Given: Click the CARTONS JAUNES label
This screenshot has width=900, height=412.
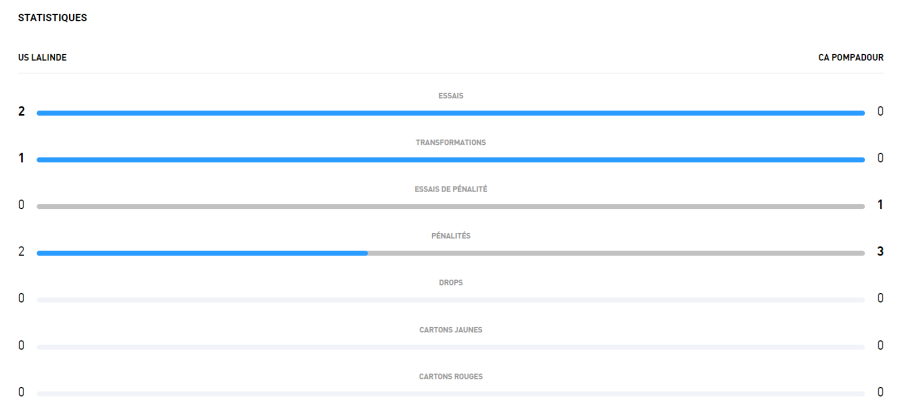Looking at the screenshot, I should 450,330.
